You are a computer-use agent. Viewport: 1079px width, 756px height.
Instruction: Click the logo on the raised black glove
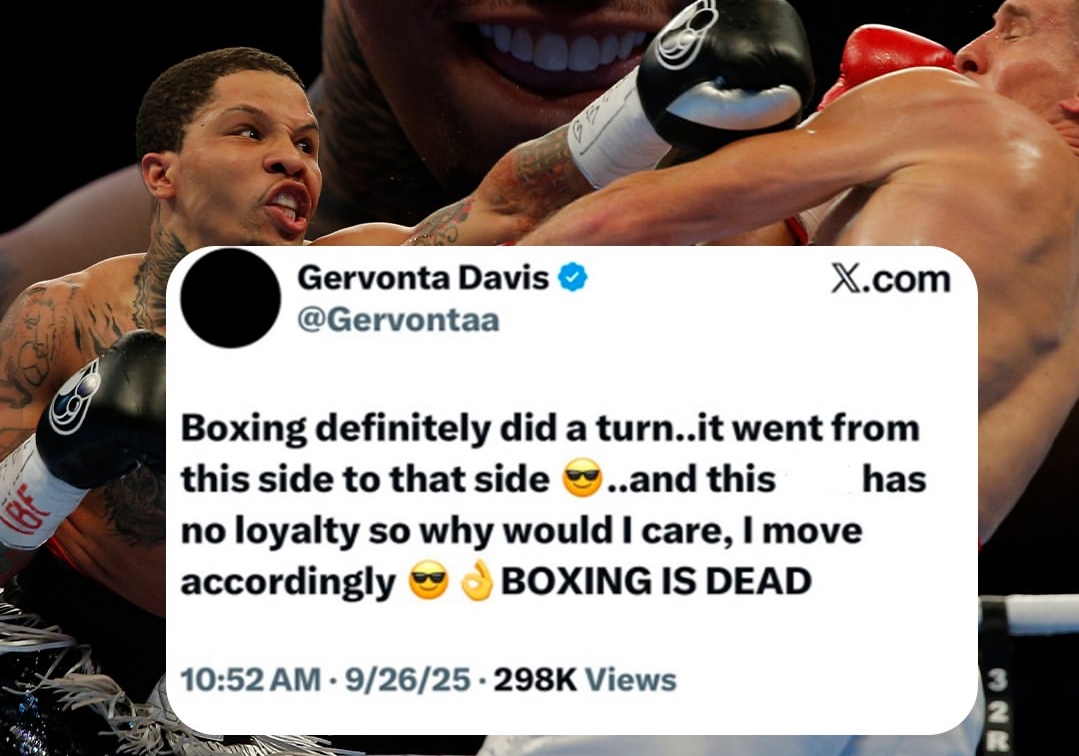684,32
